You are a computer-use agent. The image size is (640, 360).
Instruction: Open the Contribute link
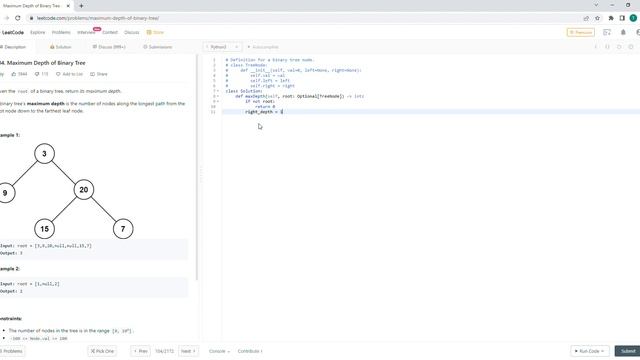click(250, 351)
